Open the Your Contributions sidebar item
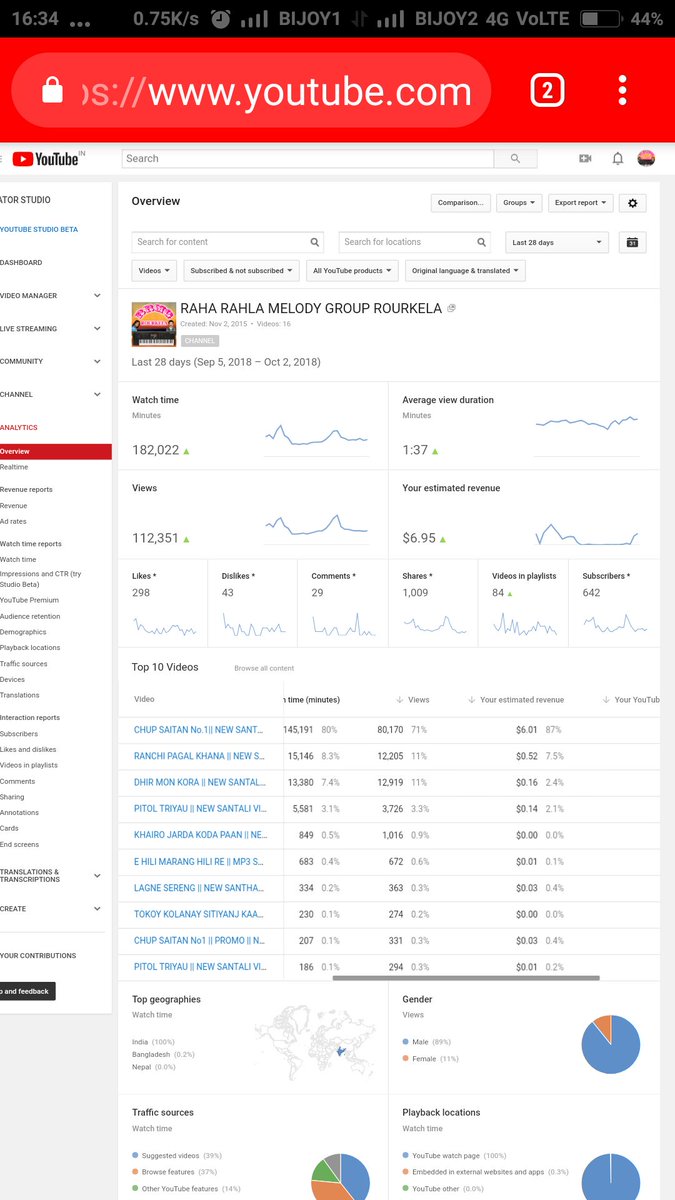Image resolution: width=675 pixels, height=1200 pixels. pyautogui.click(x=38, y=956)
